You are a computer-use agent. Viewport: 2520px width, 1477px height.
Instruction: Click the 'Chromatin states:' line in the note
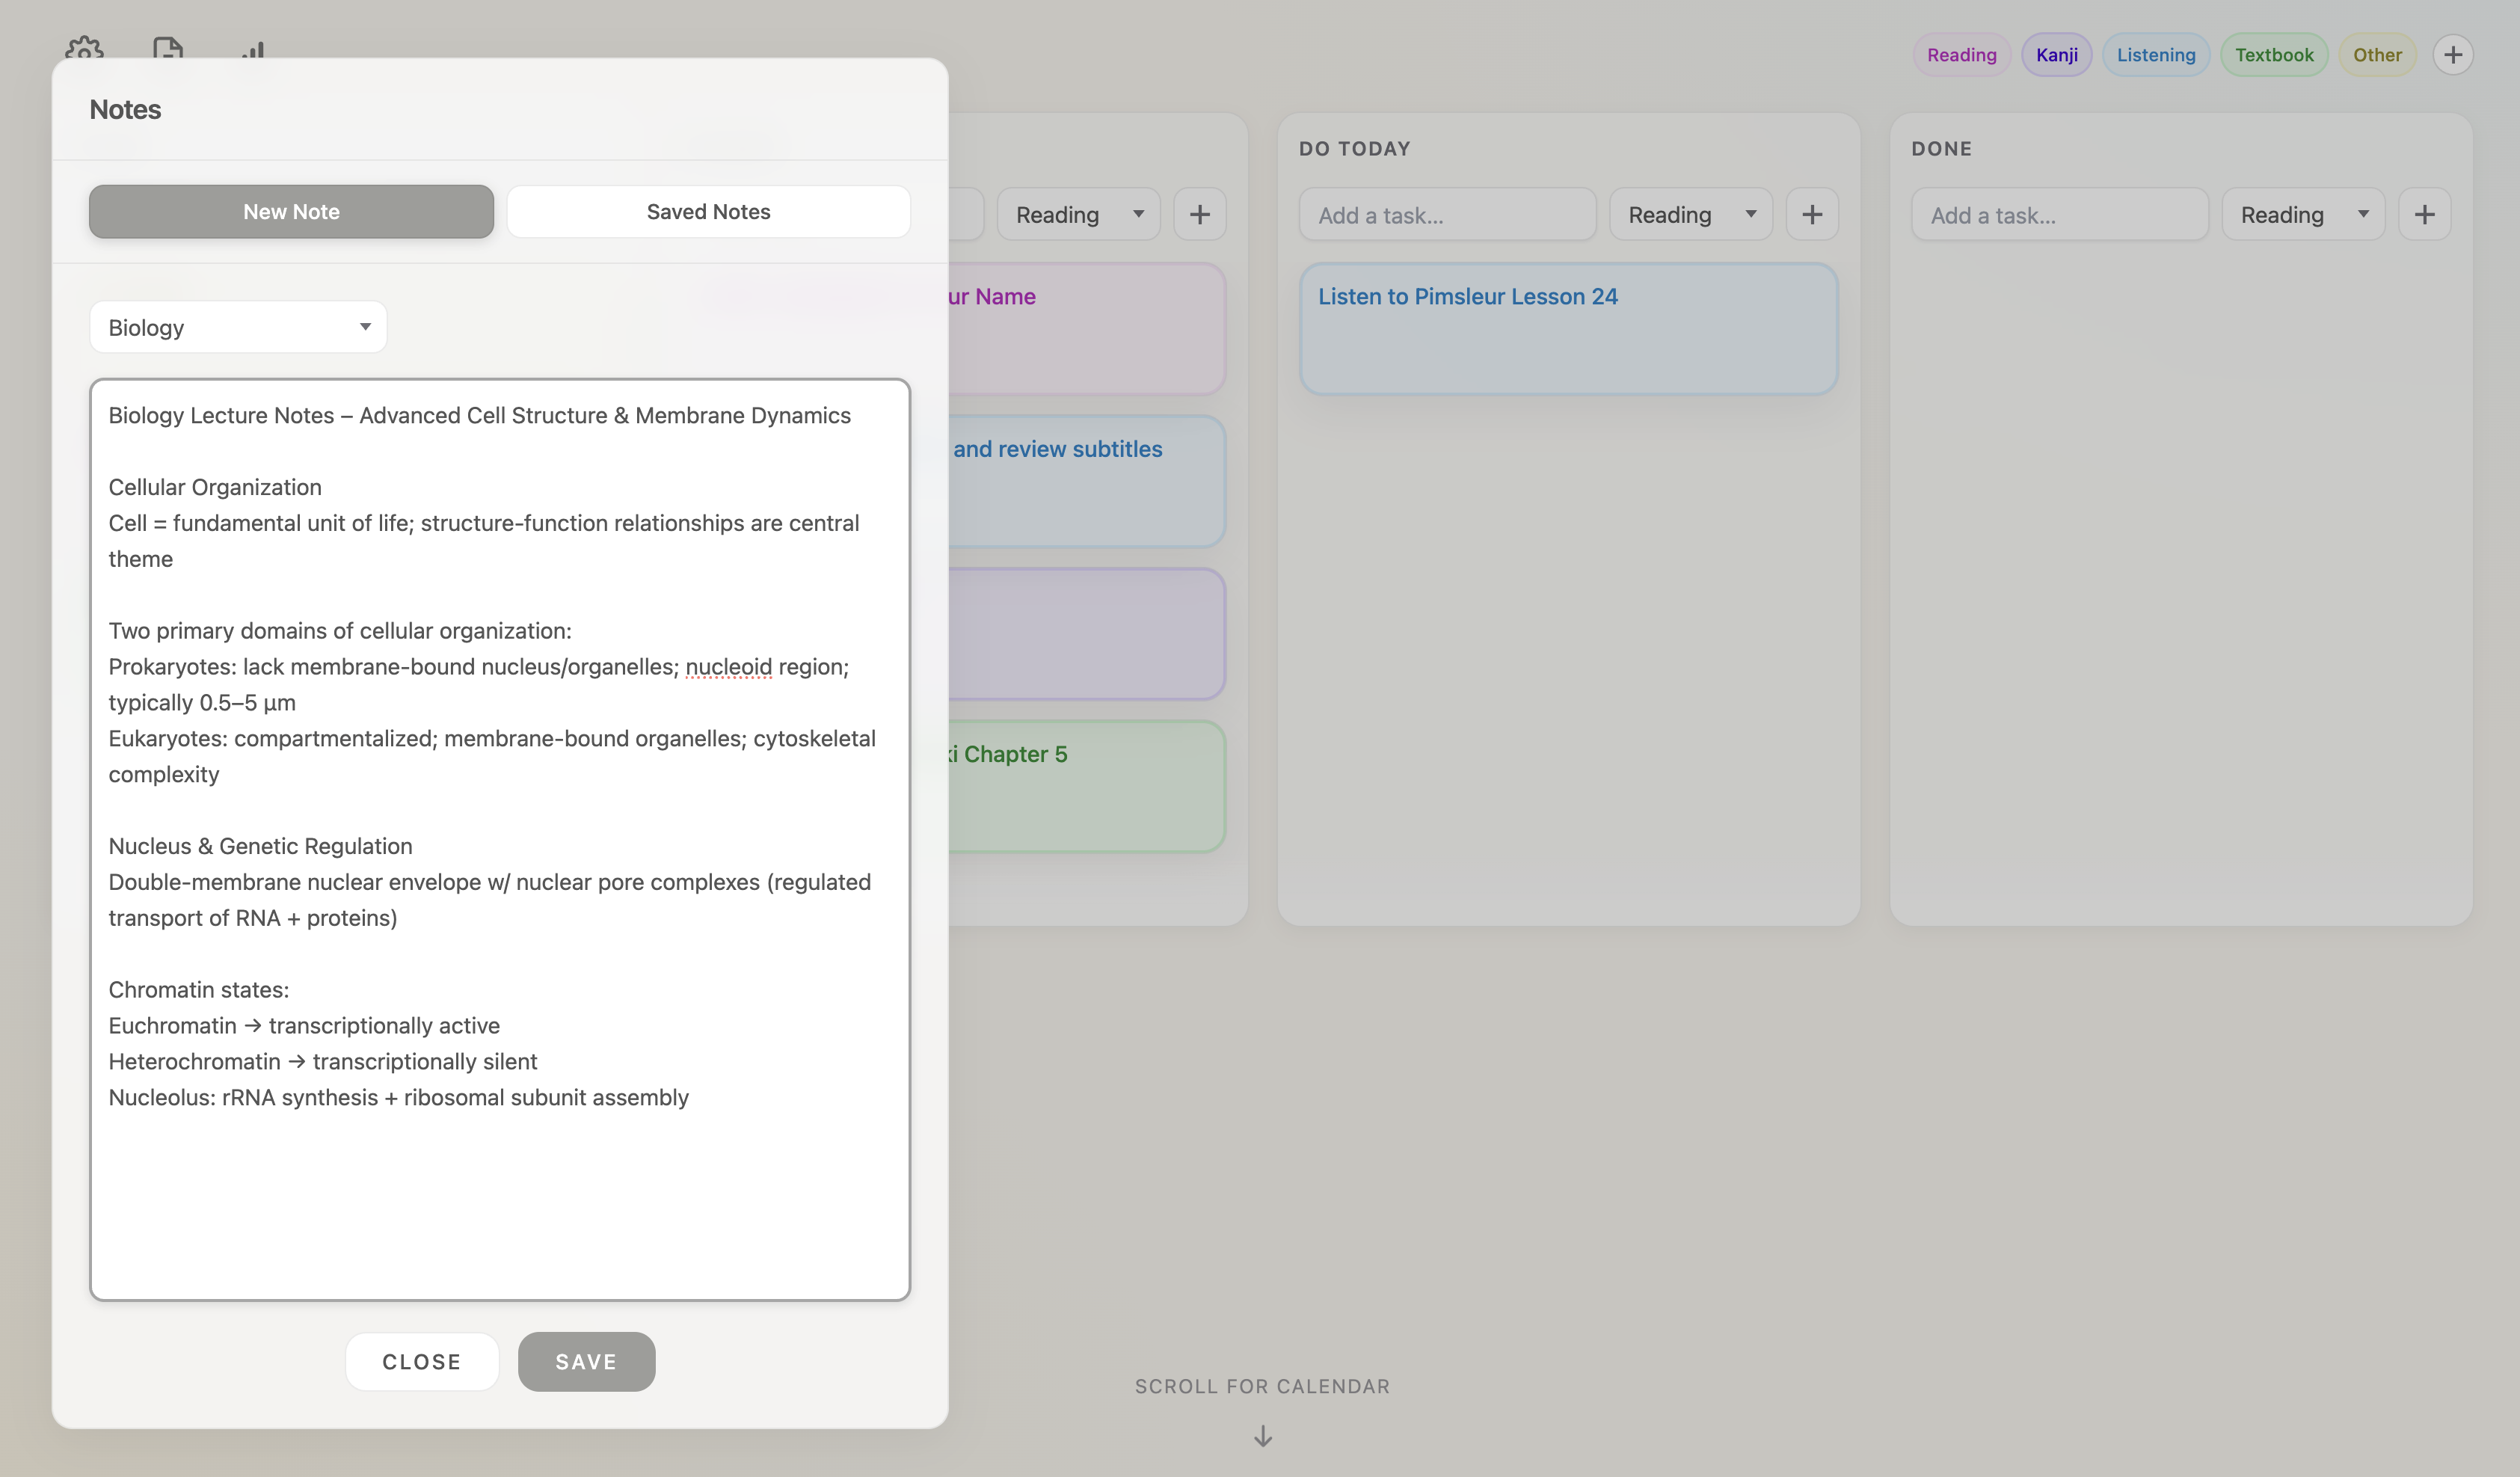199,989
